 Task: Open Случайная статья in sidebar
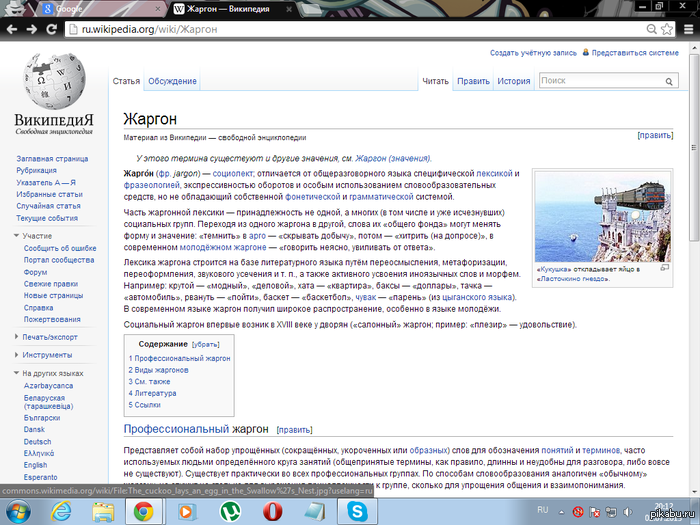pos(48,206)
